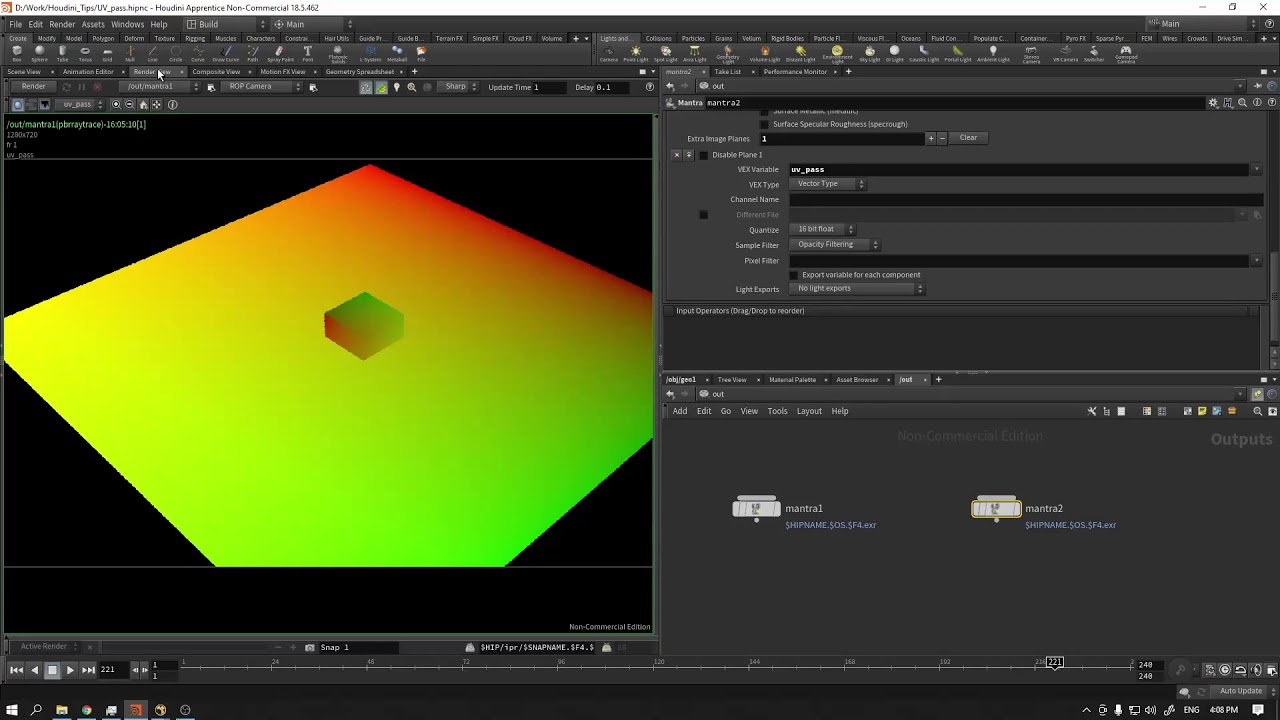Select the L-System shelf tool
The width and height of the screenshot is (1280, 720).
click(370, 53)
